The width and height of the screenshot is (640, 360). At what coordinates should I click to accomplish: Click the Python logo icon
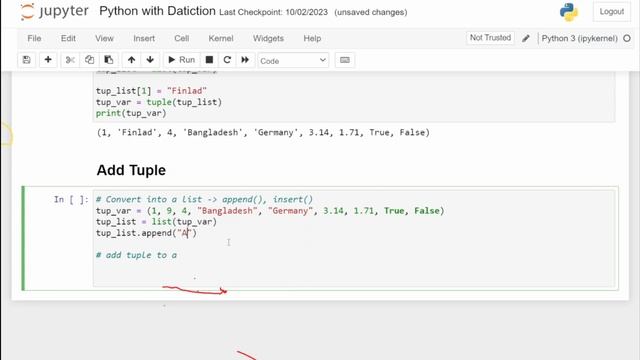569,11
